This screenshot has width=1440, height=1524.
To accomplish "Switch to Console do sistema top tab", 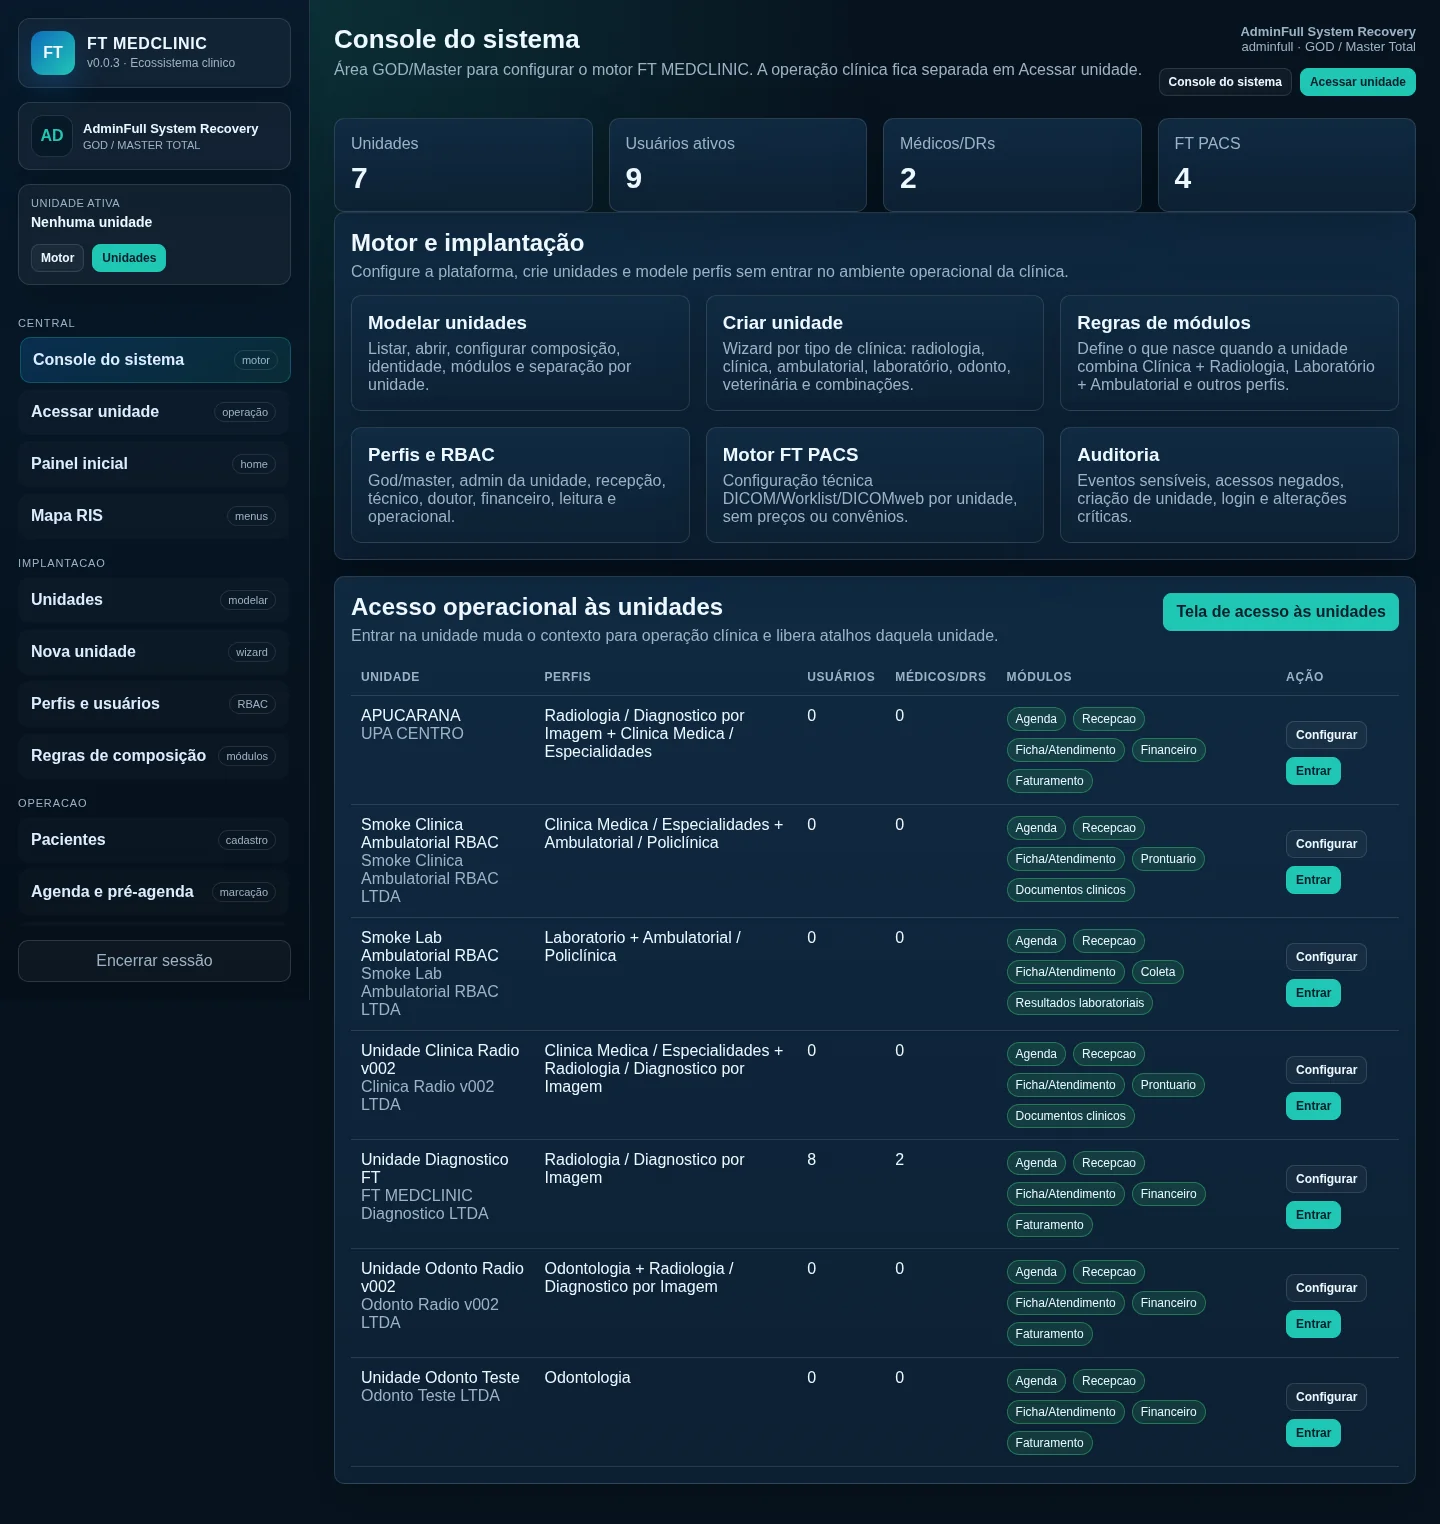I will click(x=1225, y=82).
